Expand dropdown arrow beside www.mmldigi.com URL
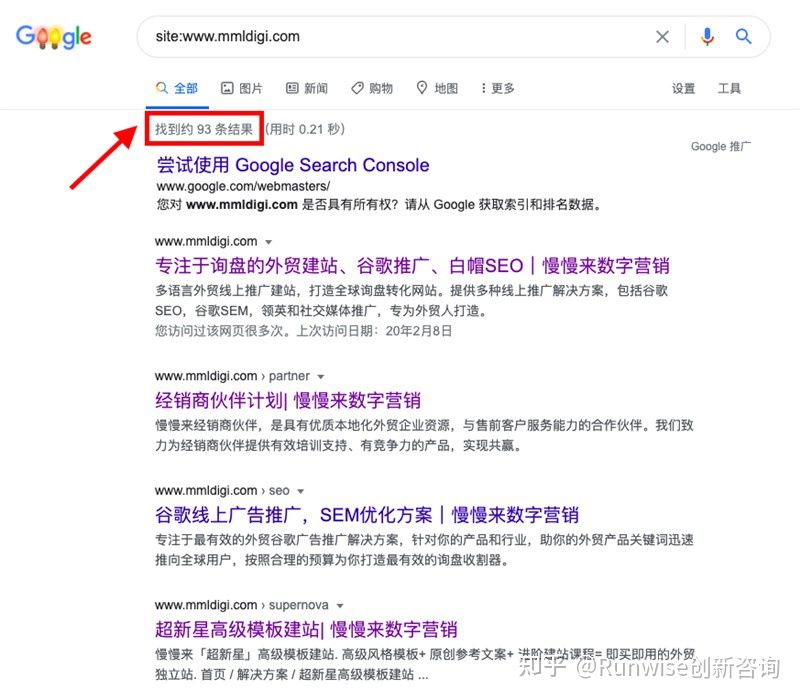 (269, 242)
